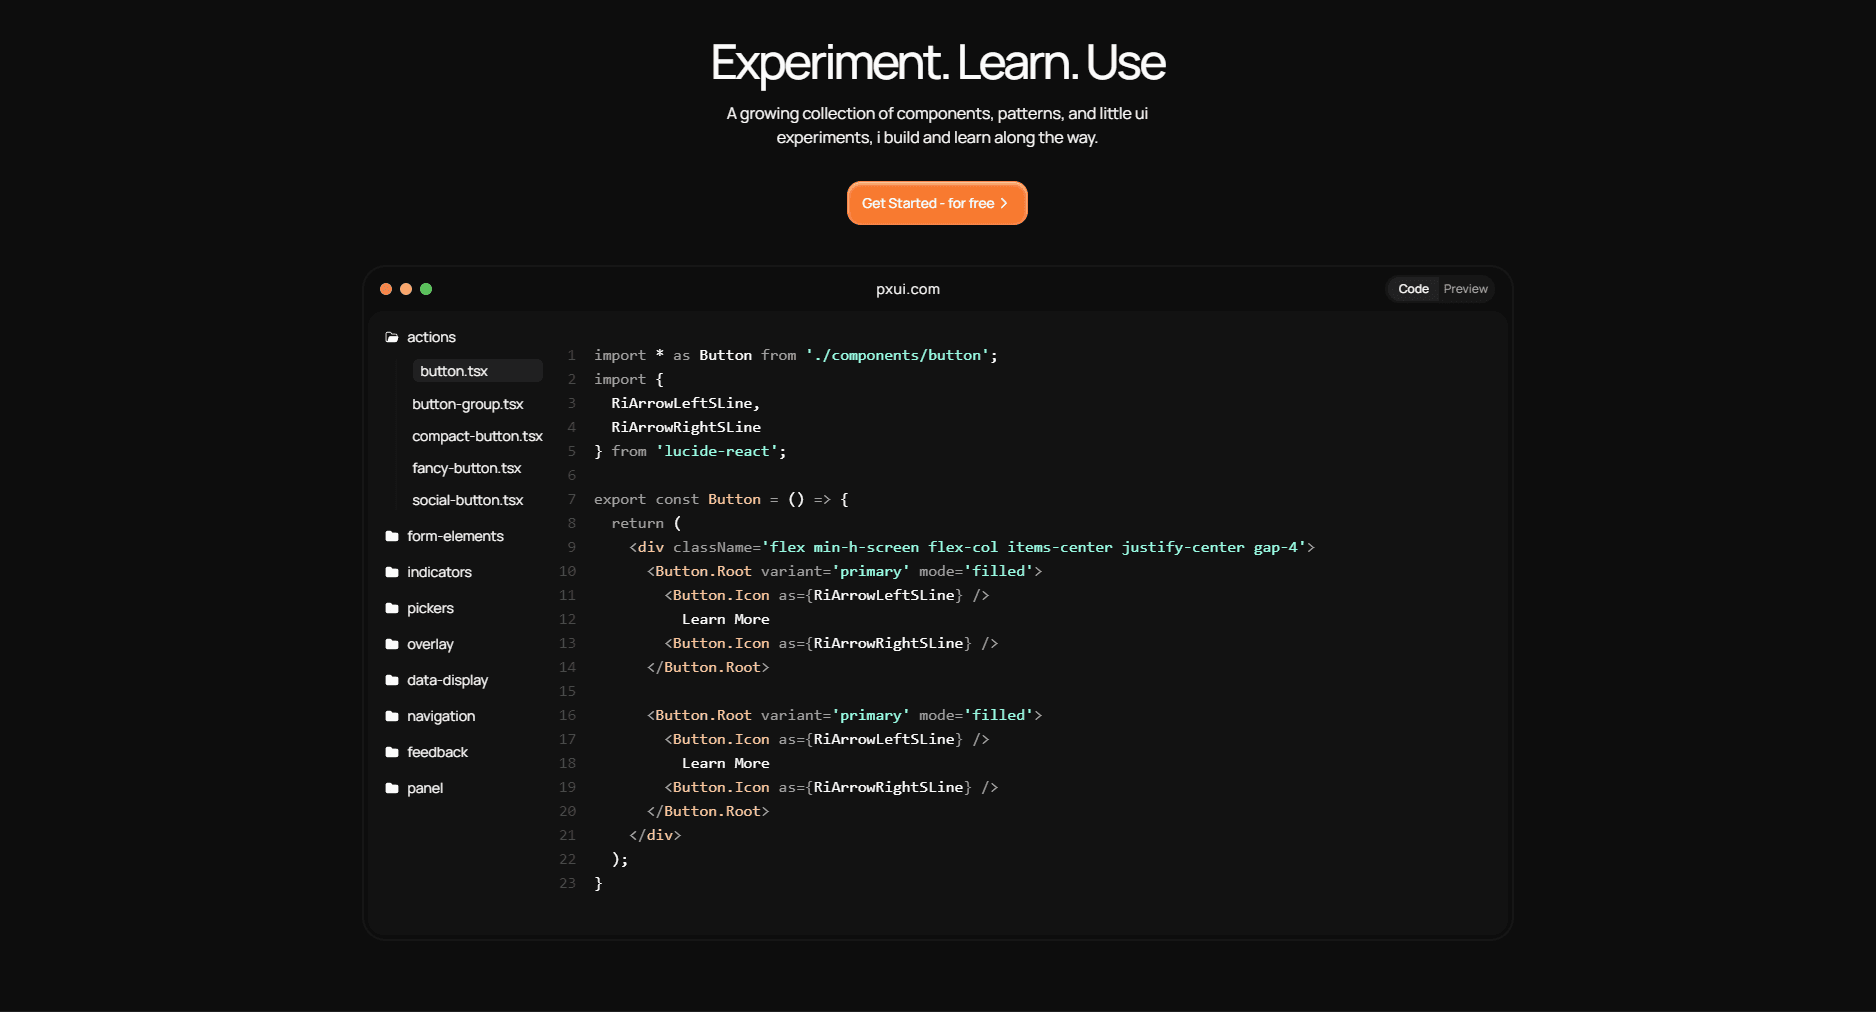The image size is (1876, 1012).
Task: Click the form-elements folder icon
Action: click(392, 537)
